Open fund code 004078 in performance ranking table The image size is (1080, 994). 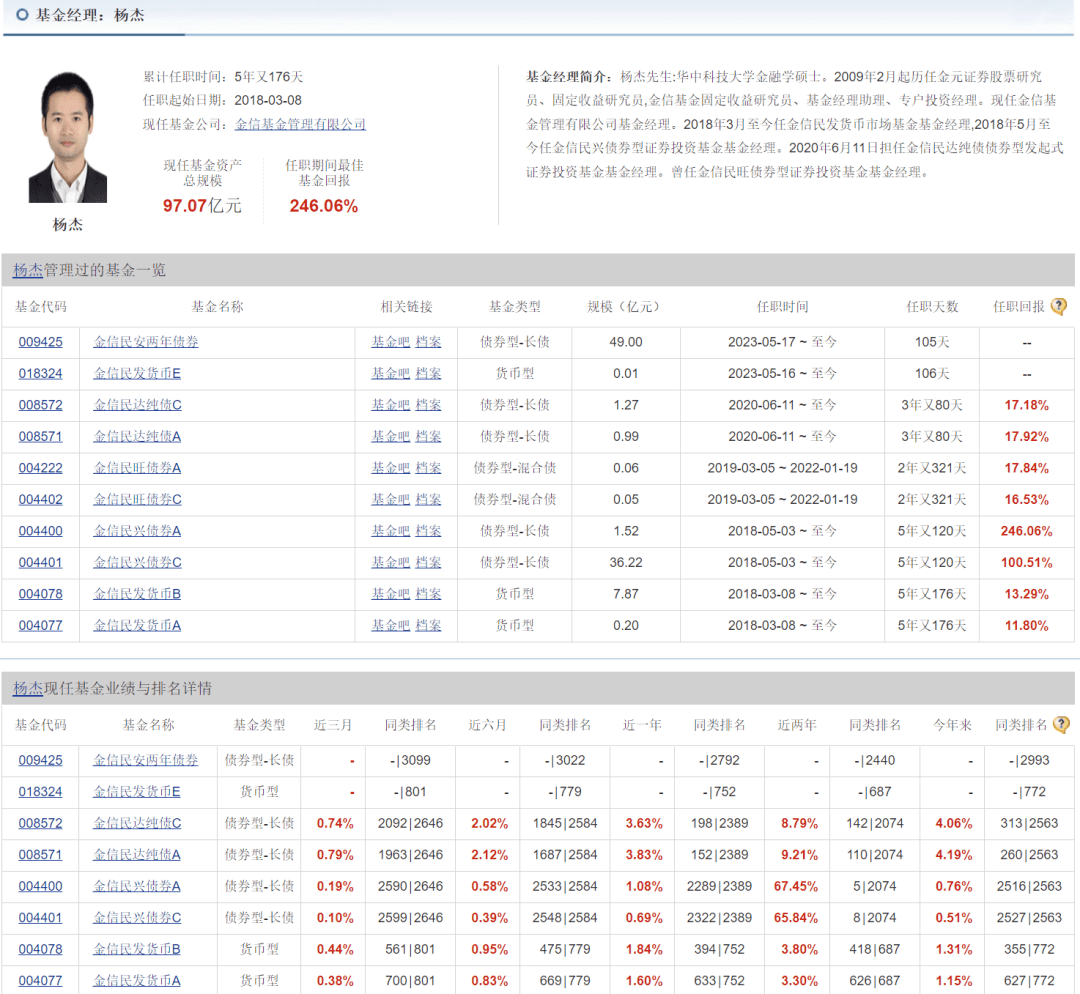pyautogui.click(x=41, y=949)
